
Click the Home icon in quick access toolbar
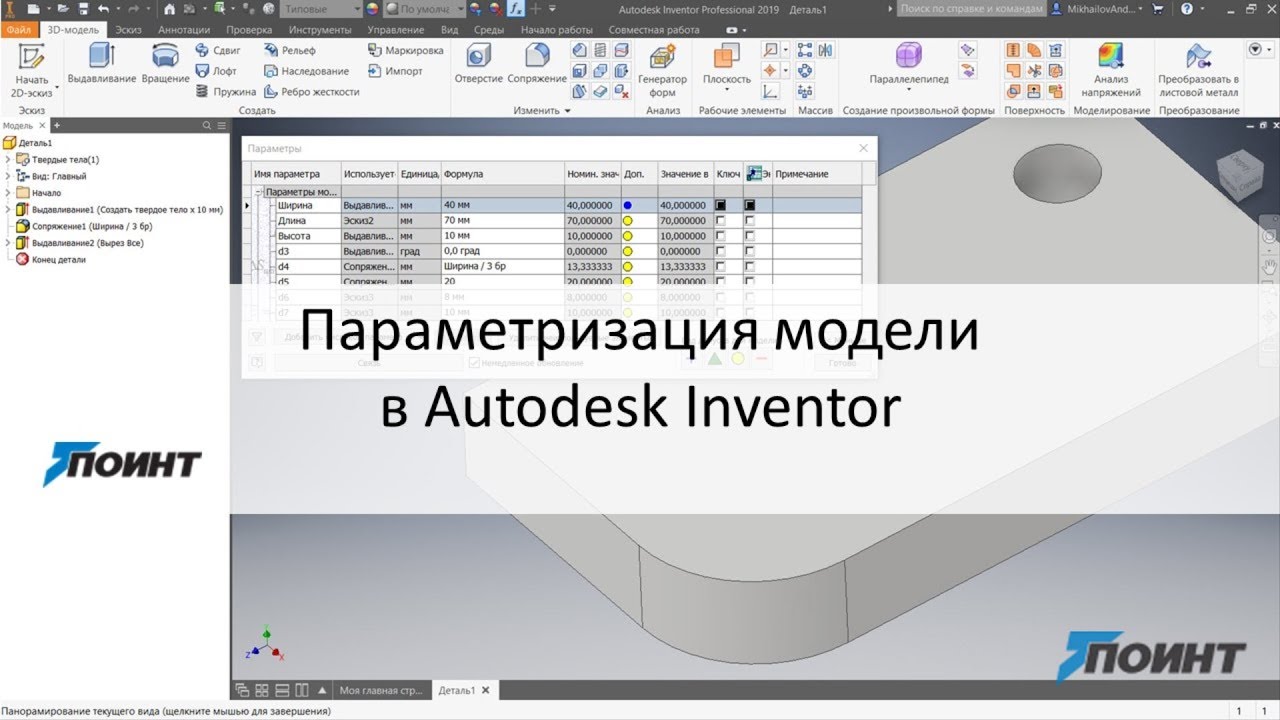click(x=169, y=8)
